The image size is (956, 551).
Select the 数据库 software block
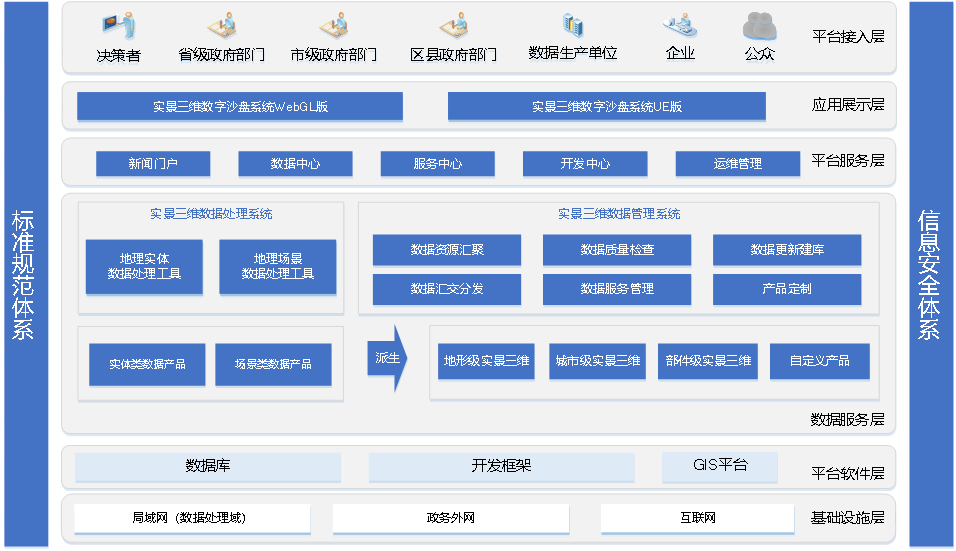pyautogui.click(x=208, y=466)
